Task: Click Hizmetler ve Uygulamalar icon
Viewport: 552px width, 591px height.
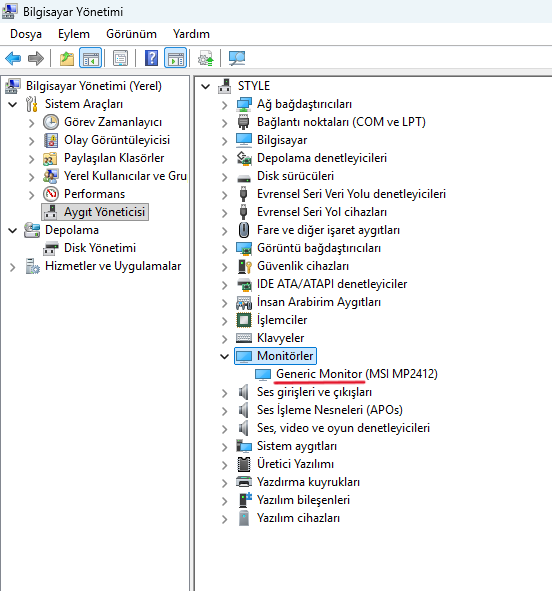Action: click(33, 266)
